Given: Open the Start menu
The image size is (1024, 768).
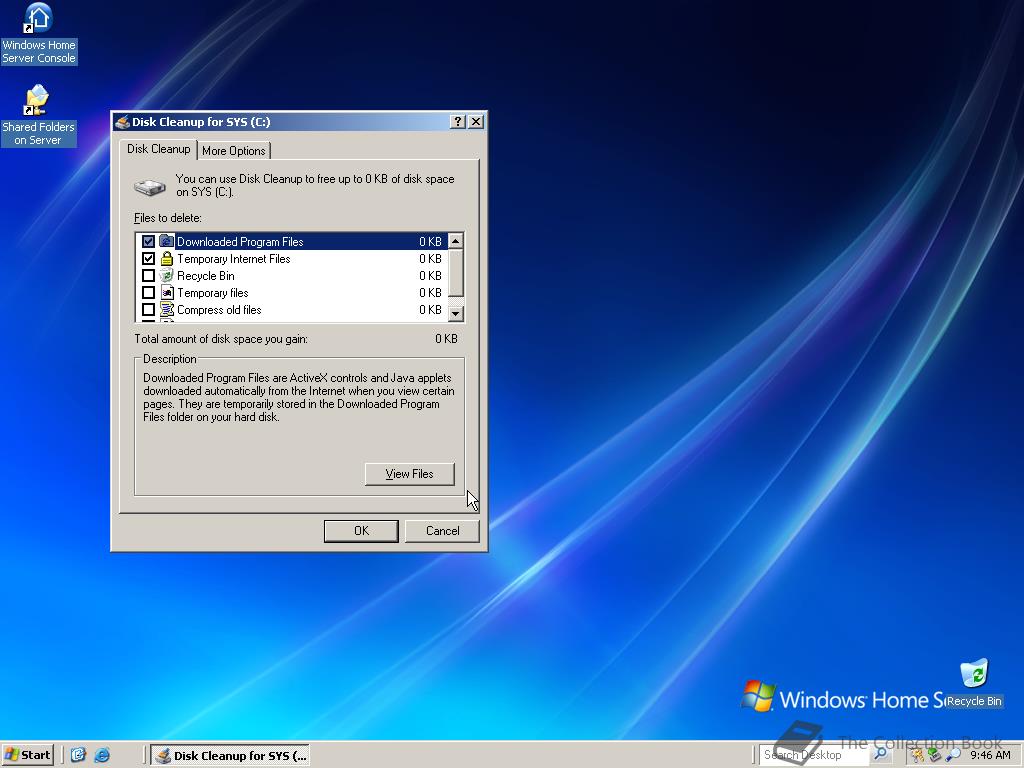Looking at the screenshot, I should [x=27, y=755].
